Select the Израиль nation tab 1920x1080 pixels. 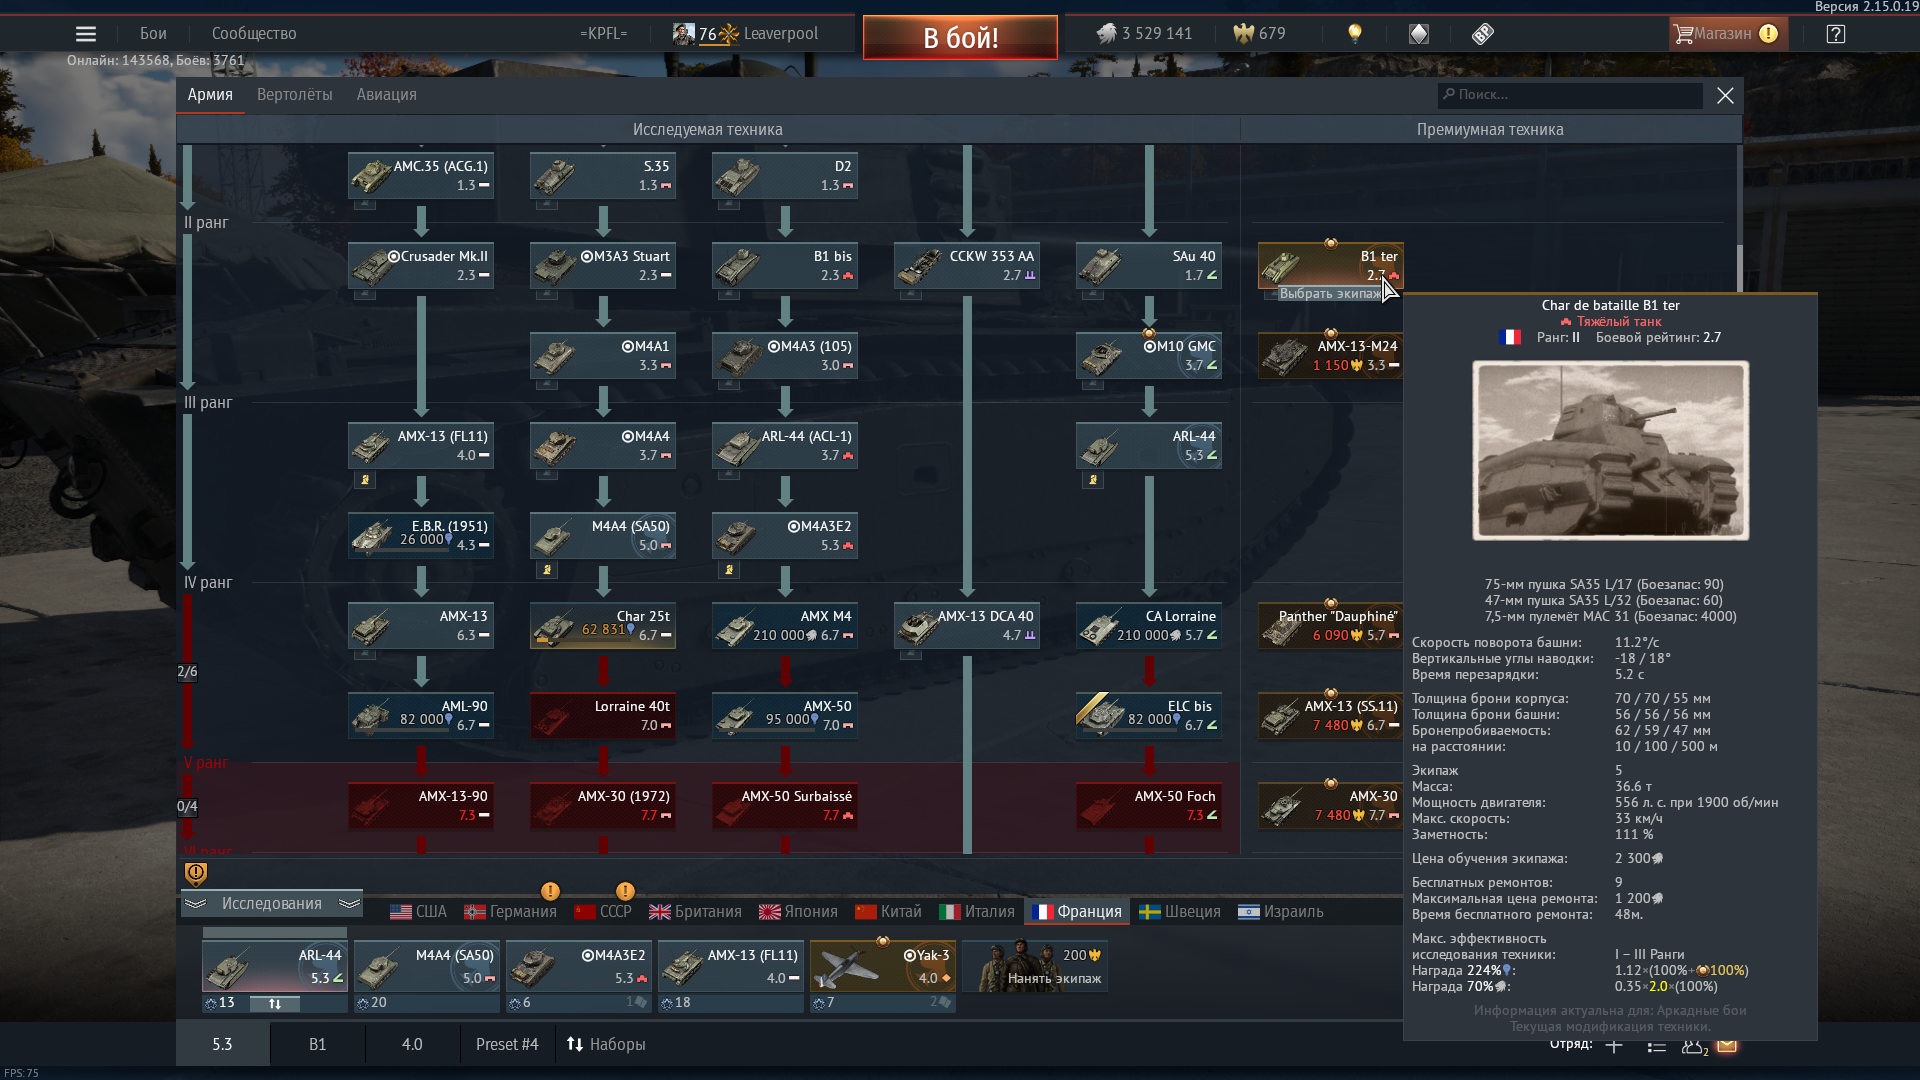click(x=1280, y=911)
